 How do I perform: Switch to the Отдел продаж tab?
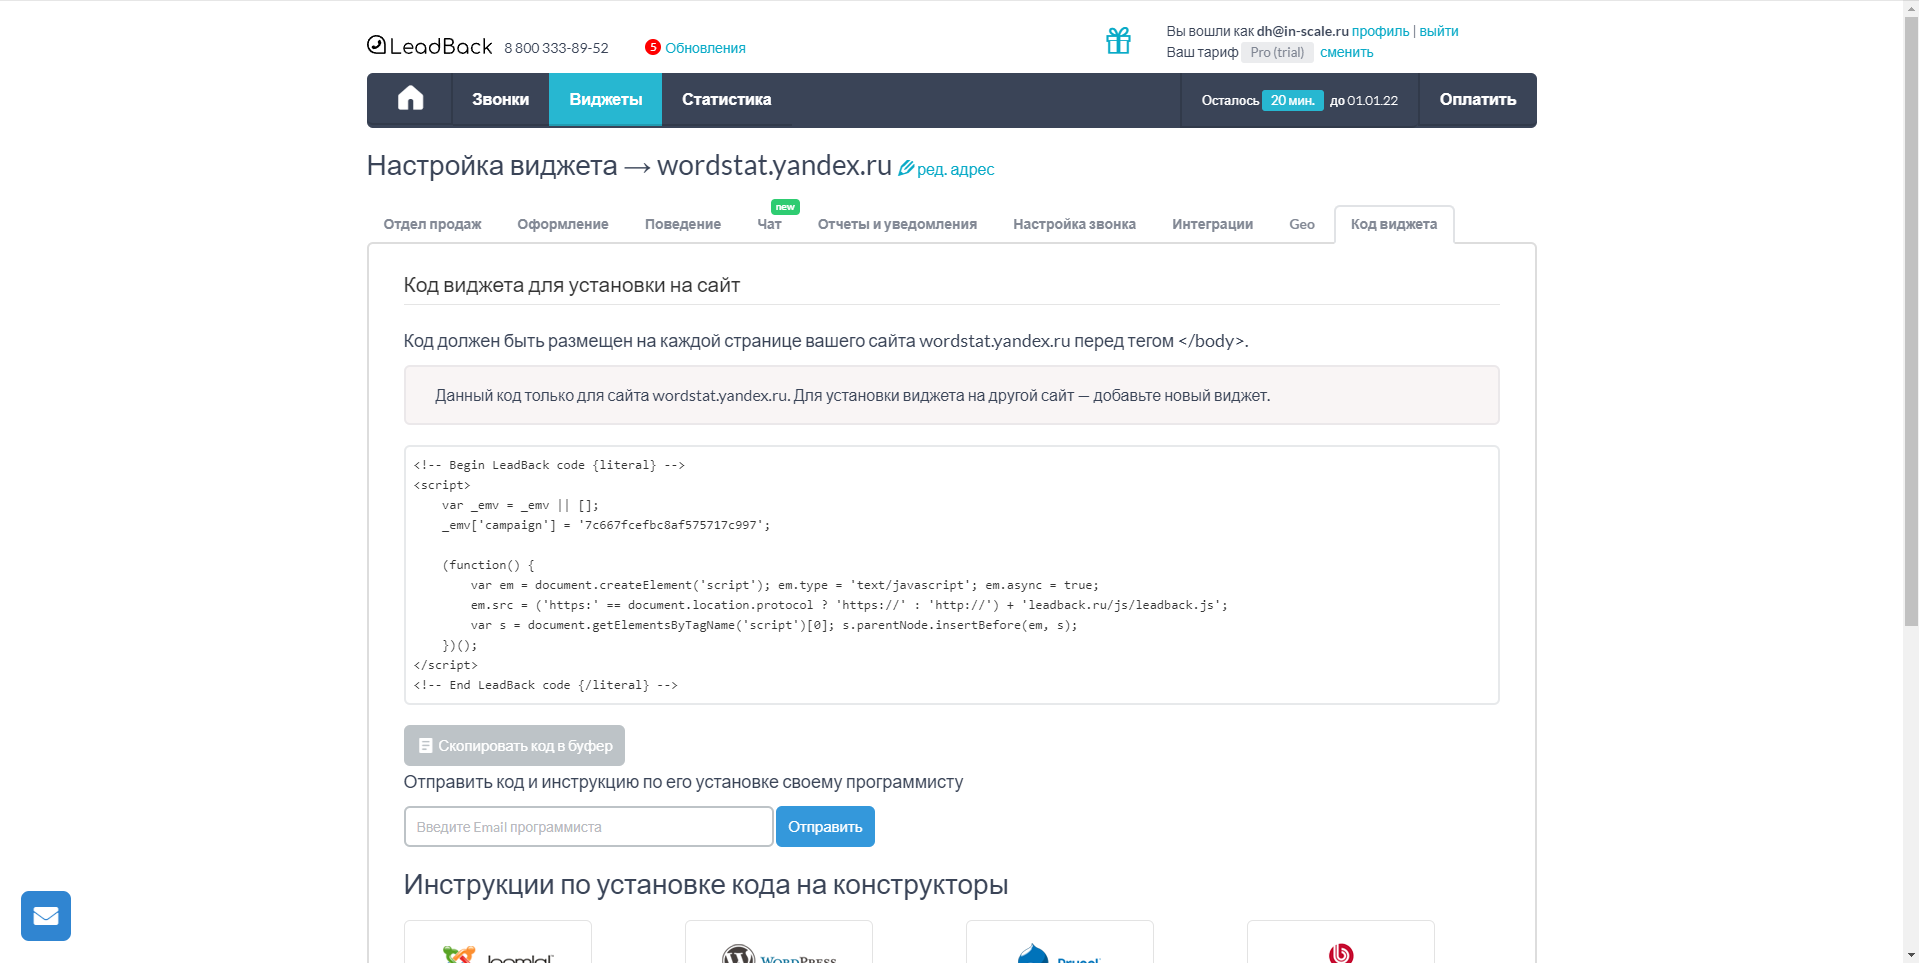tap(432, 224)
